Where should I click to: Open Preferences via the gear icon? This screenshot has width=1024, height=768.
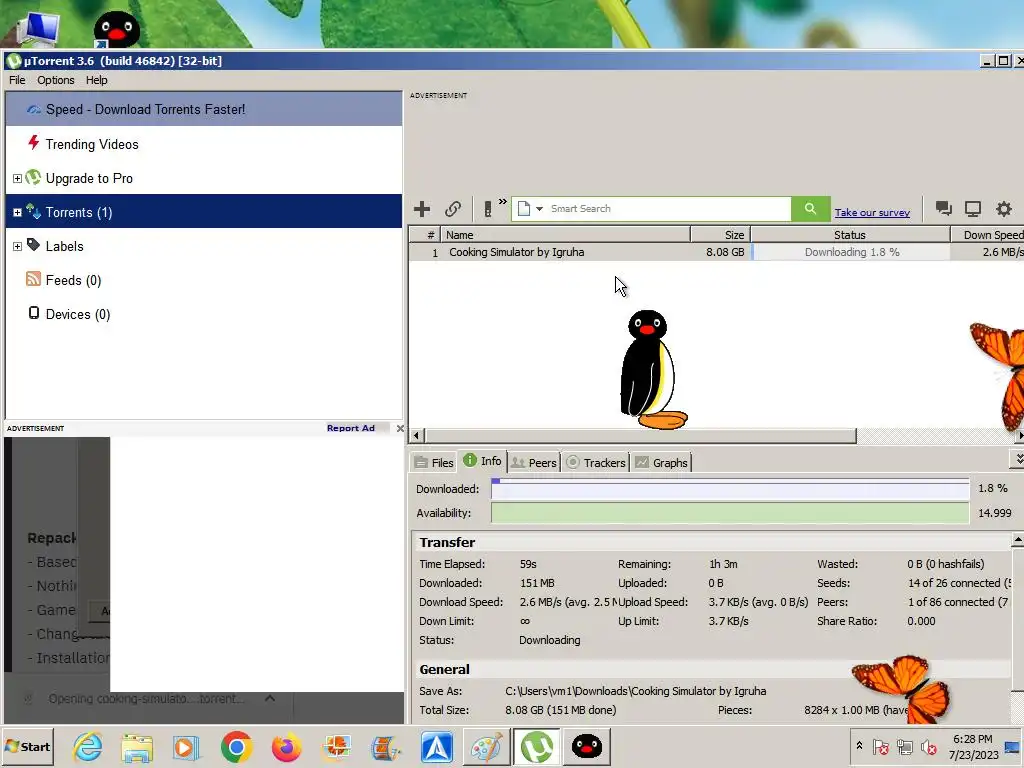click(x=1004, y=209)
